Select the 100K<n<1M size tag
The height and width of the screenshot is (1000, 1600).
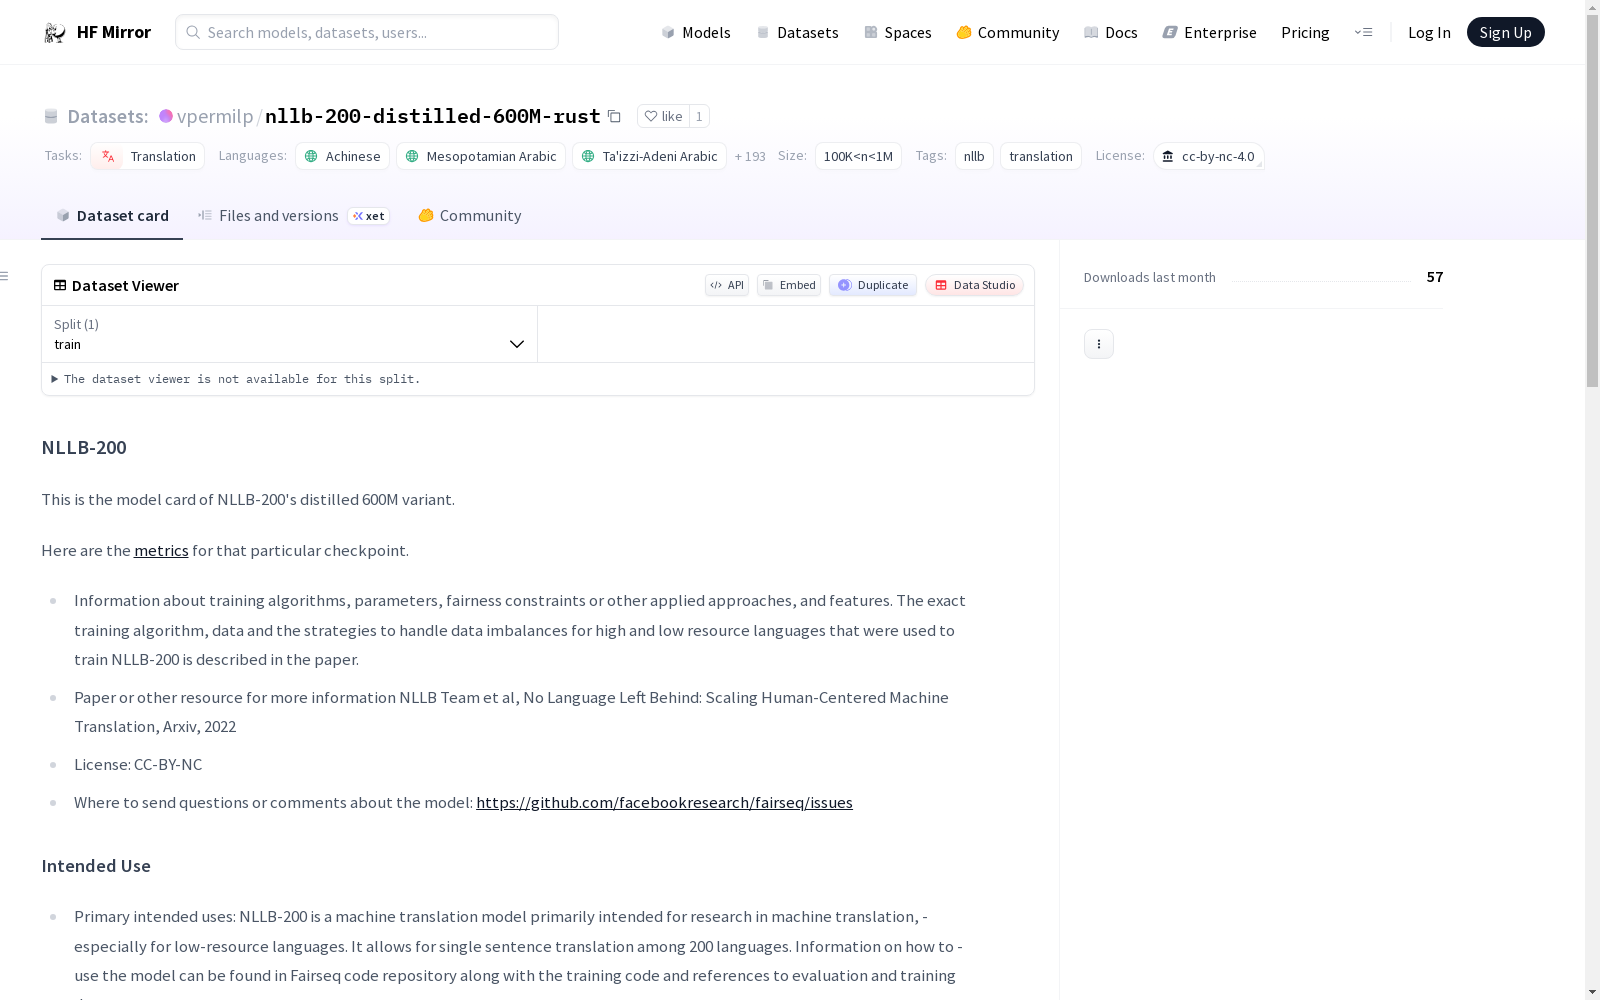click(x=858, y=156)
